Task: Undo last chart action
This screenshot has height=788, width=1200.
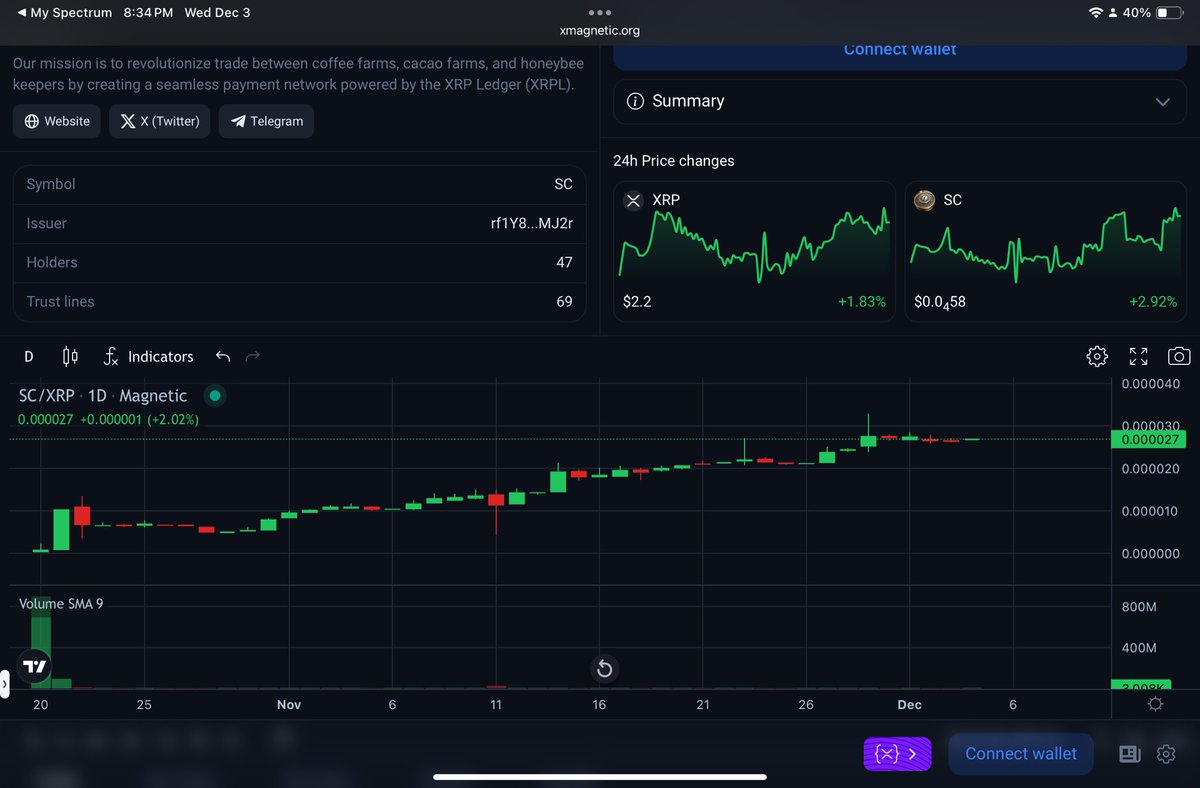Action: [223, 356]
